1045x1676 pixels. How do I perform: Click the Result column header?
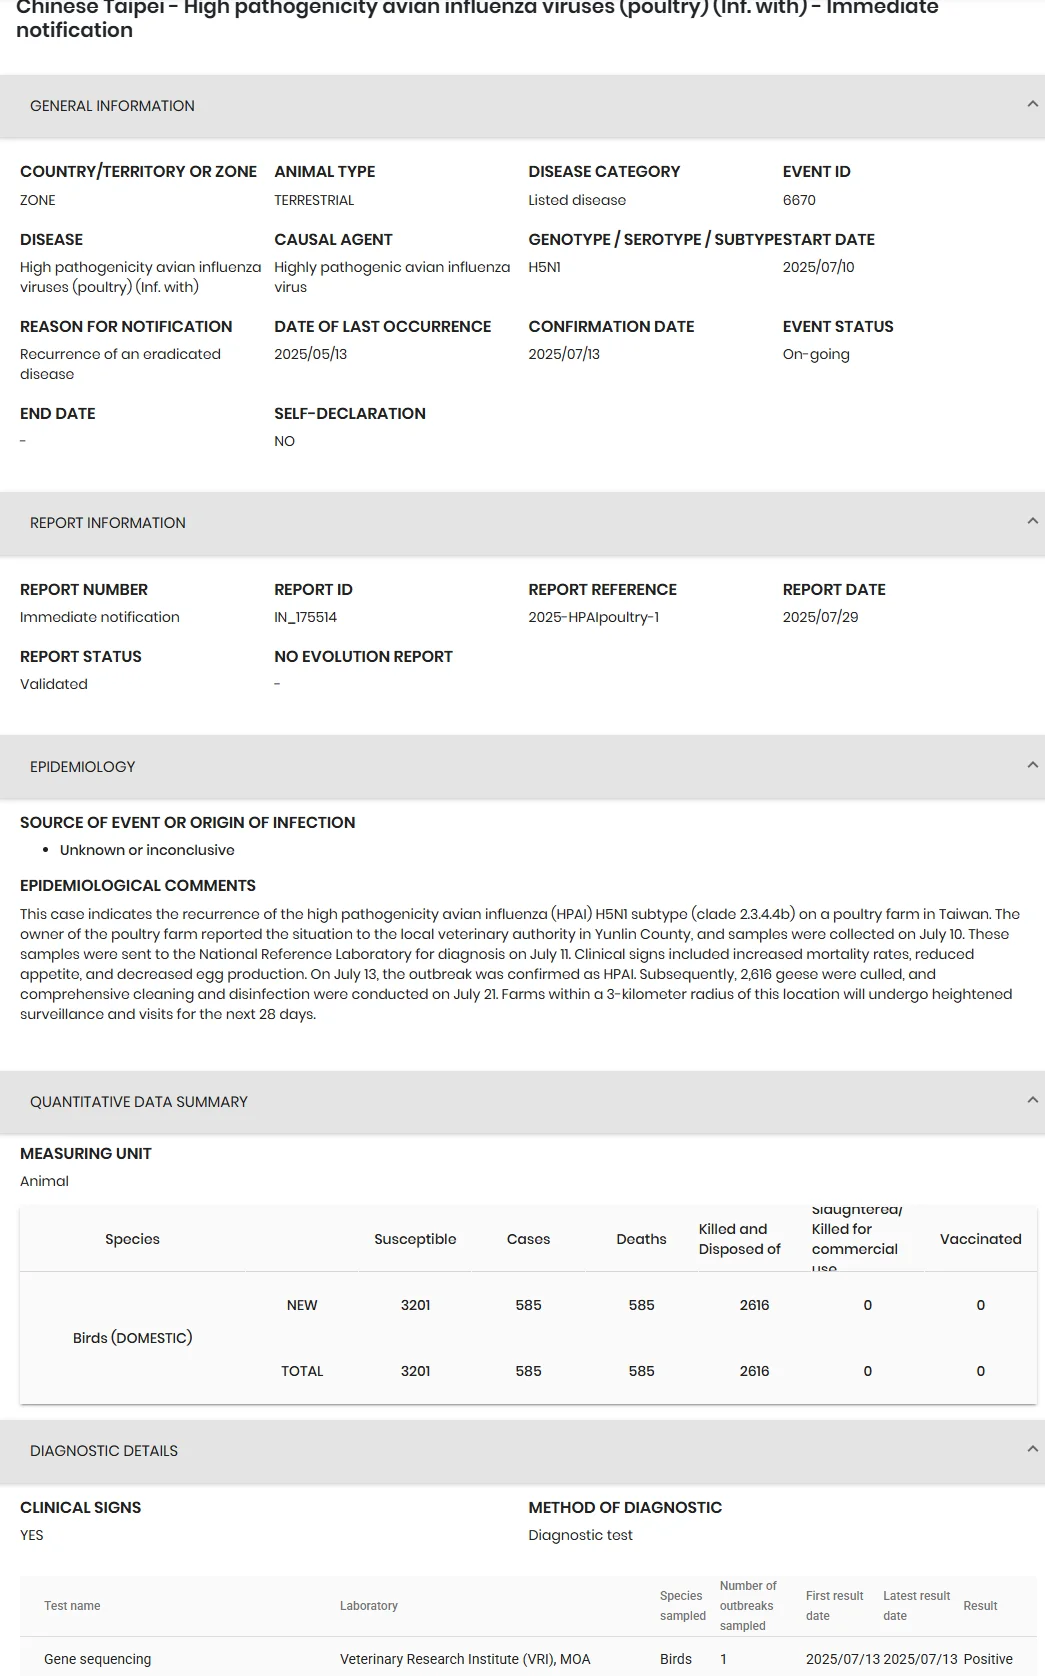tap(980, 1606)
